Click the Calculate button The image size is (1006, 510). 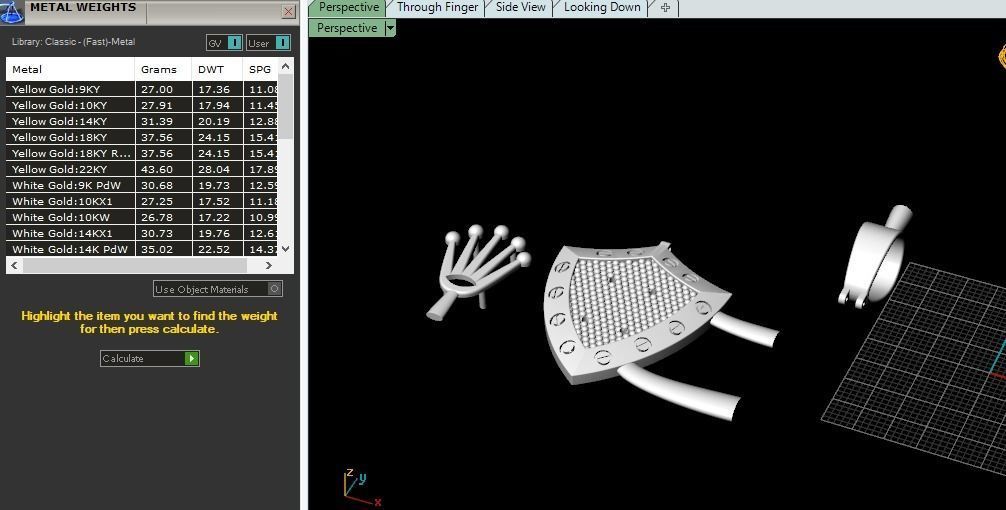tap(149, 359)
